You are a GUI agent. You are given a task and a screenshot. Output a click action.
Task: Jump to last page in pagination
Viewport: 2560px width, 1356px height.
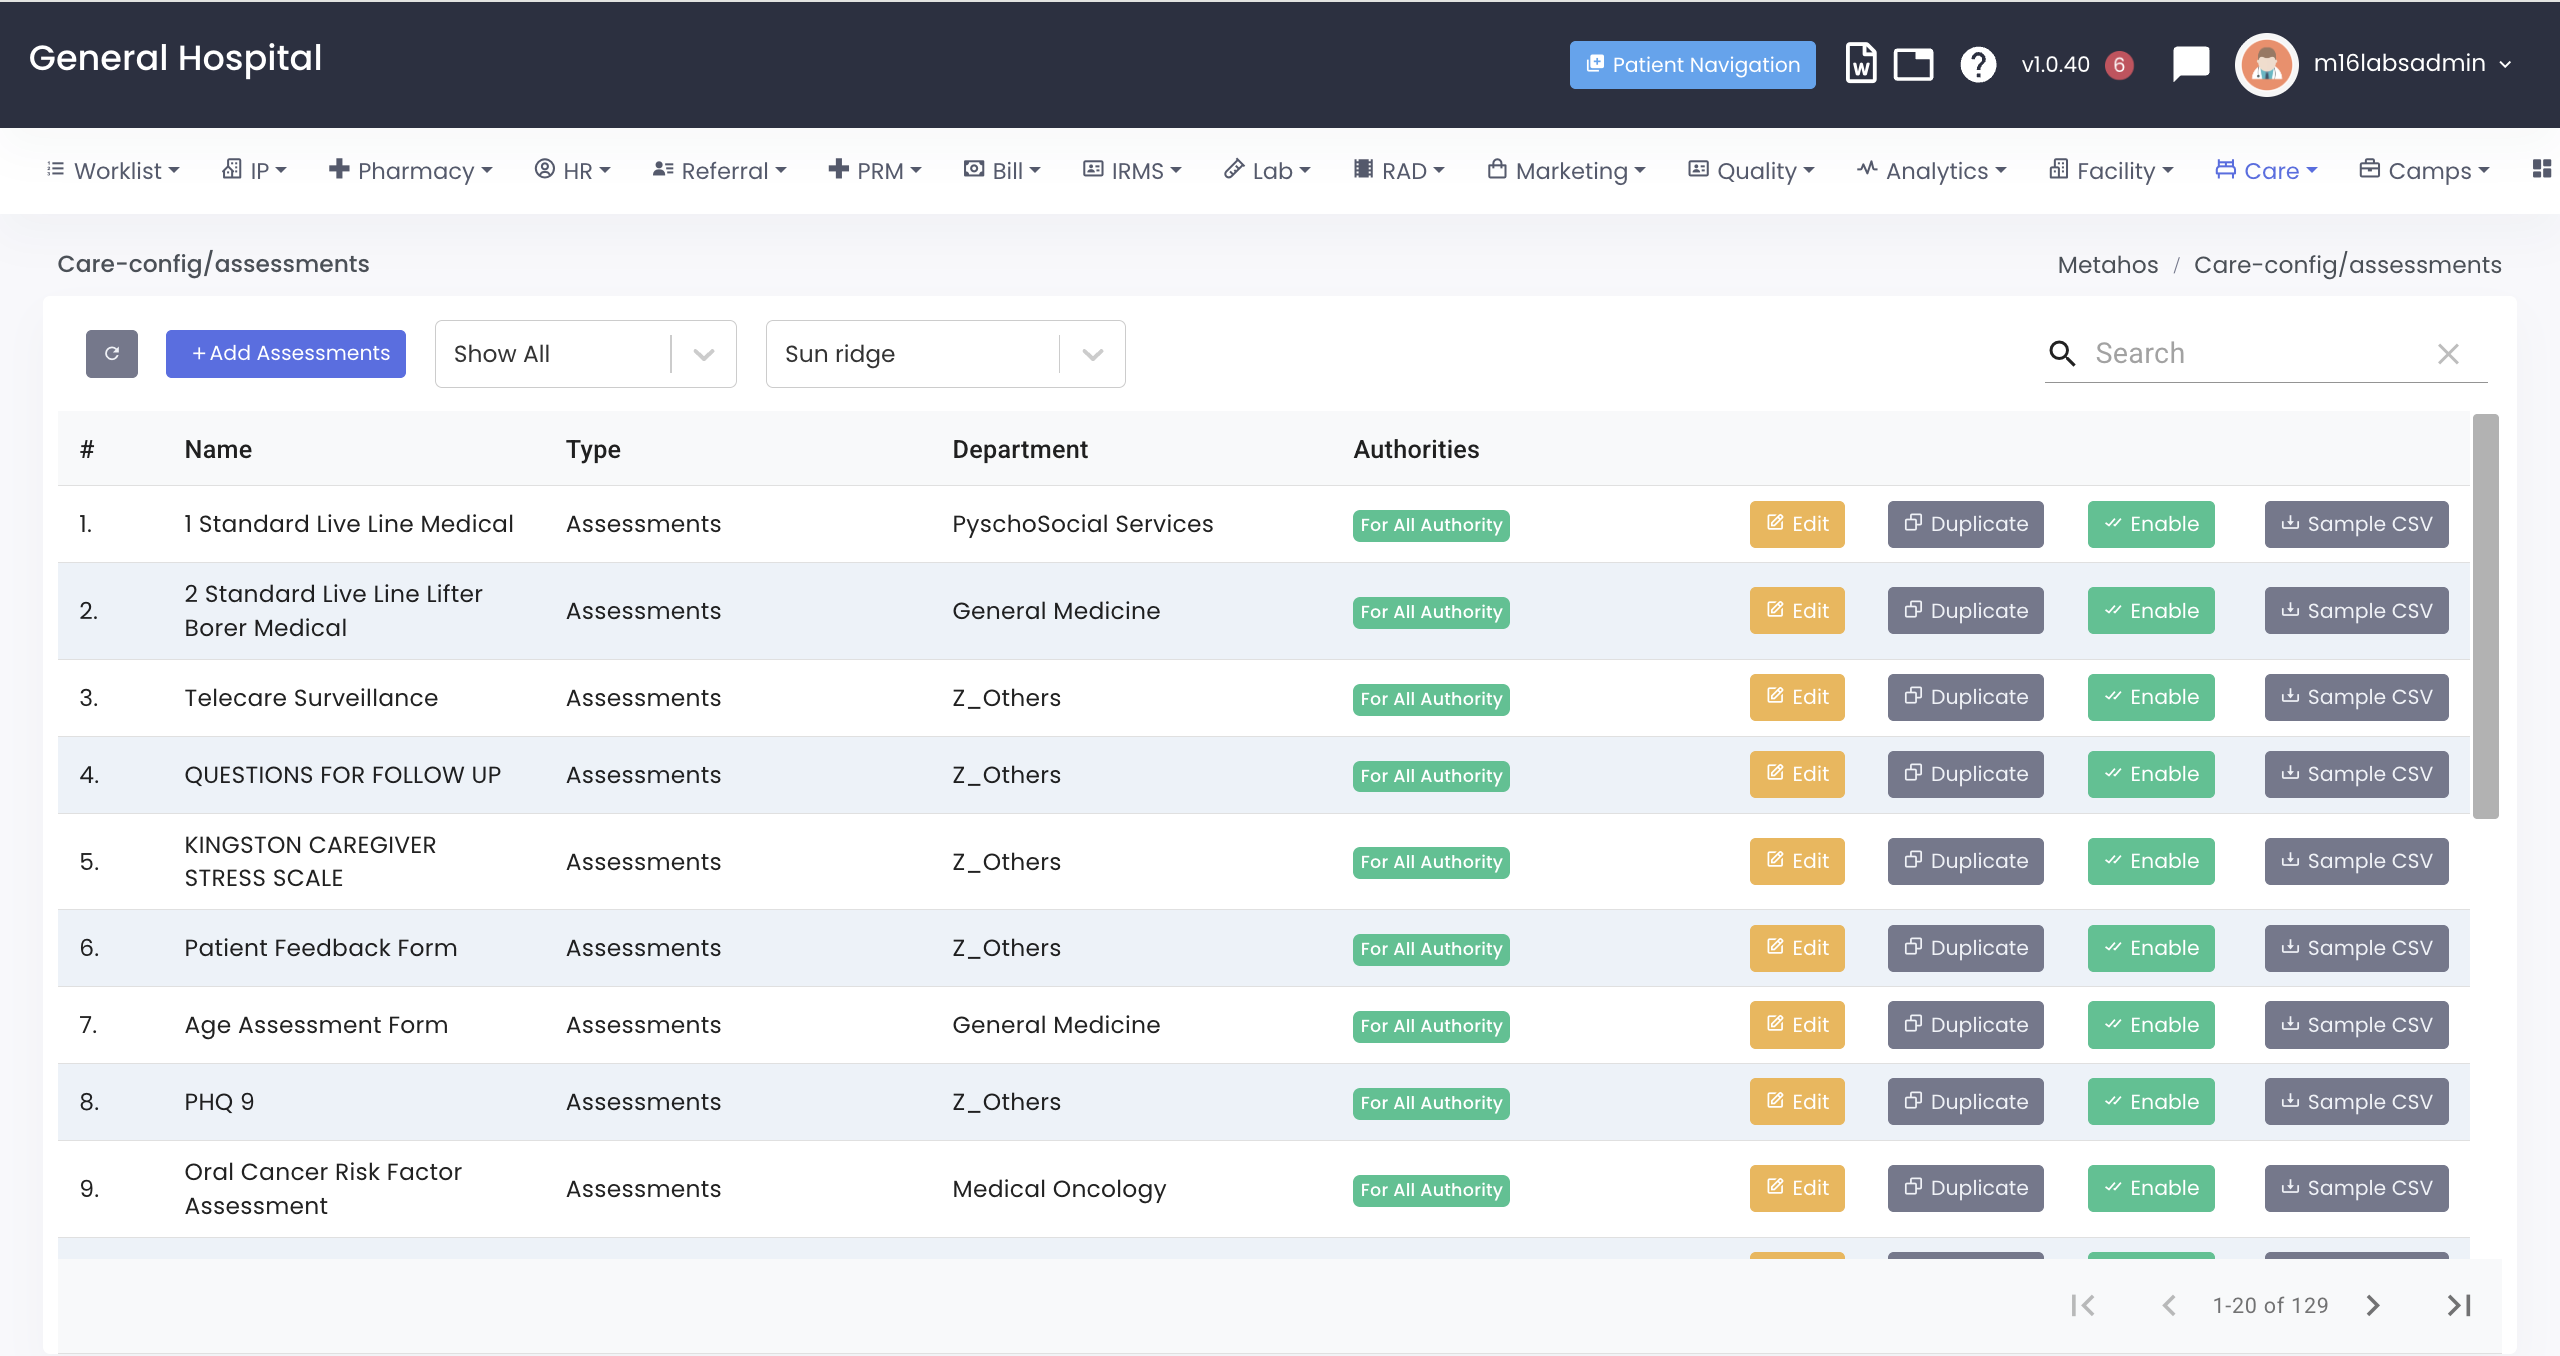tap(2459, 1305)
